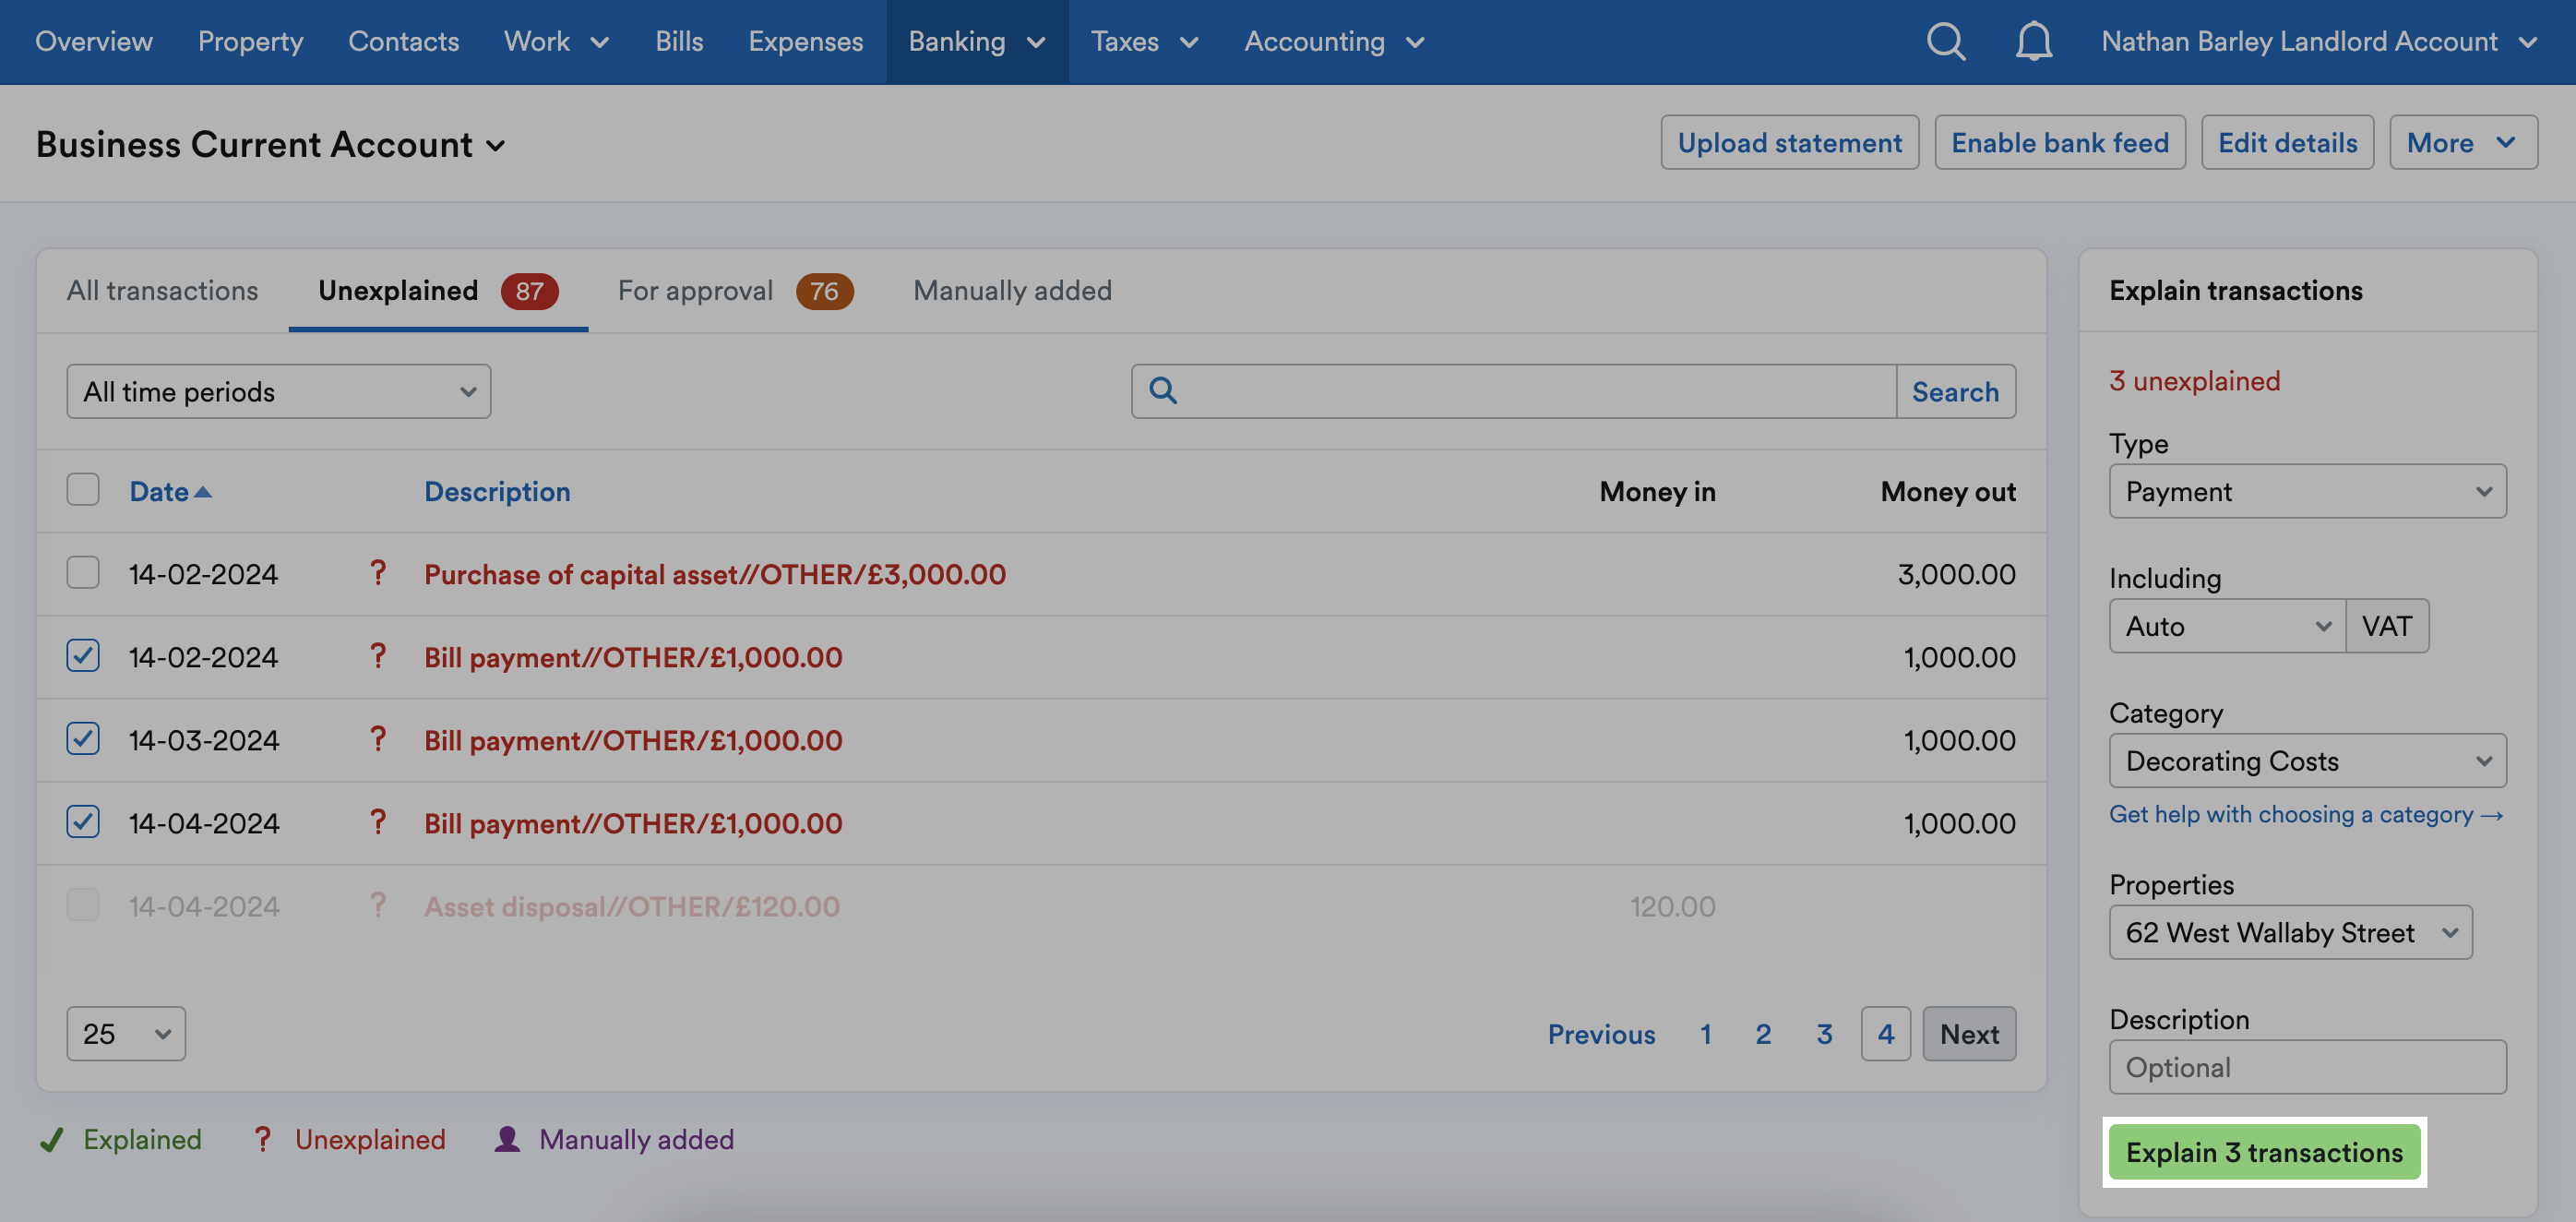This screenshot has width=2576, height=1222.
Task: Focus the optional Description text field
Action: pyautogui.click(x=2307, y=1067)
